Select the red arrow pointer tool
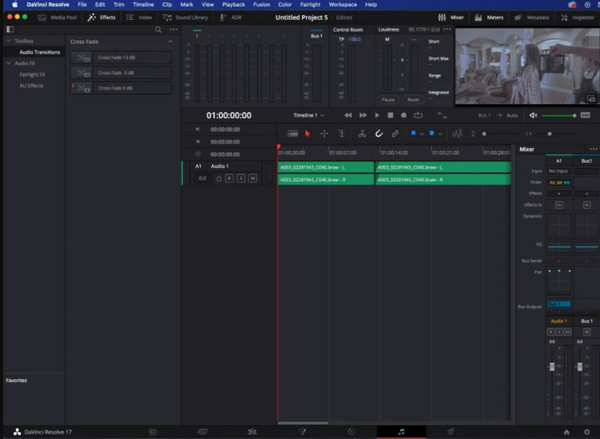 [307, 134]
